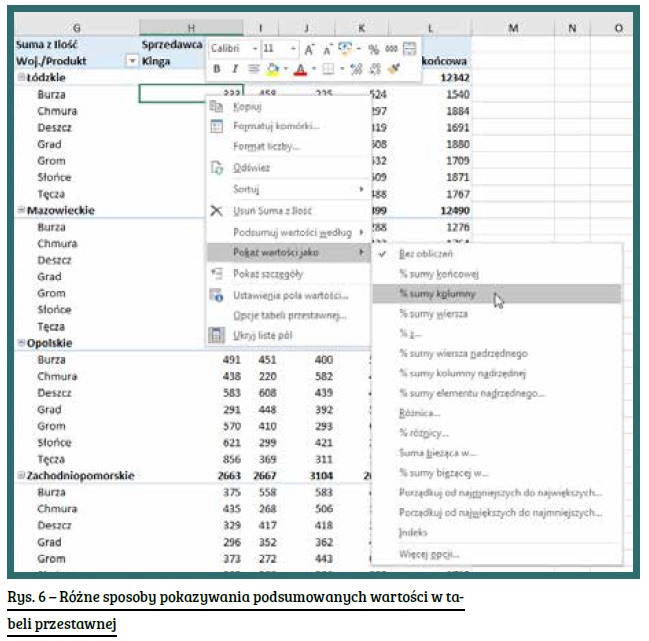Toggle bold in the mini toolbar
This screenshot has height=641, width=649.
tap(216, 69)
